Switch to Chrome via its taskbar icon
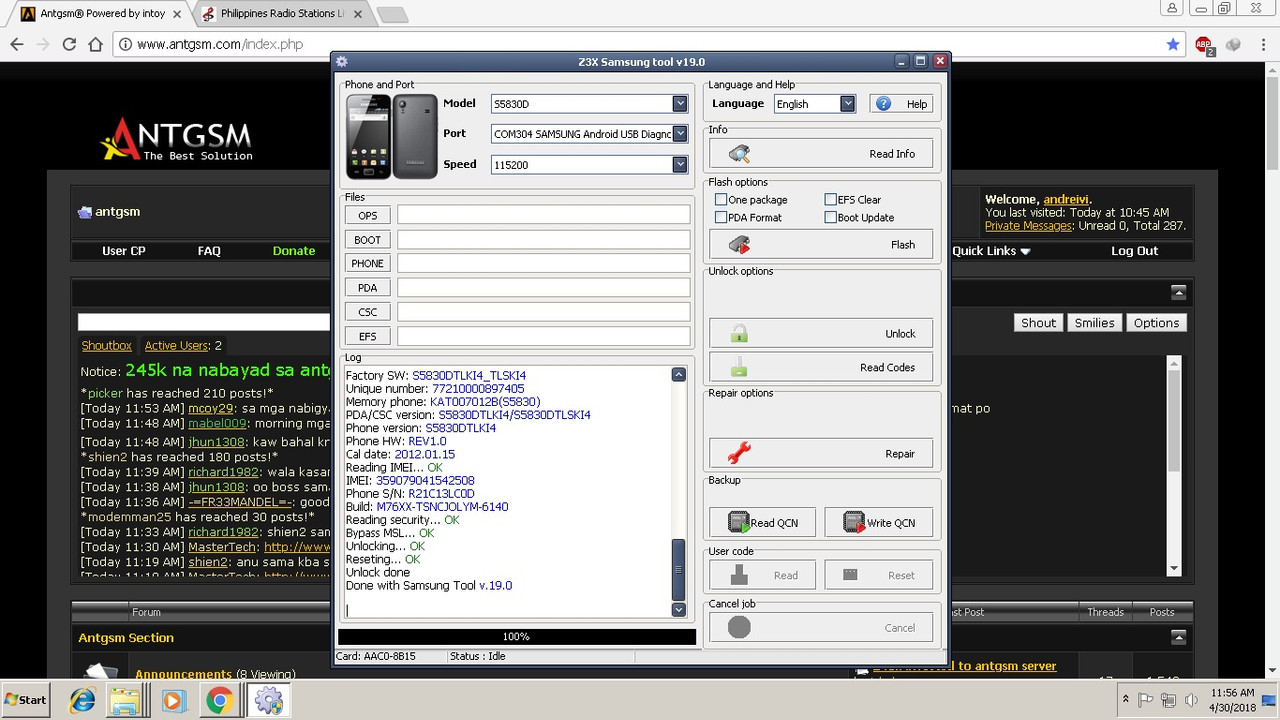The image size is (1280, 720). (219, 700)
